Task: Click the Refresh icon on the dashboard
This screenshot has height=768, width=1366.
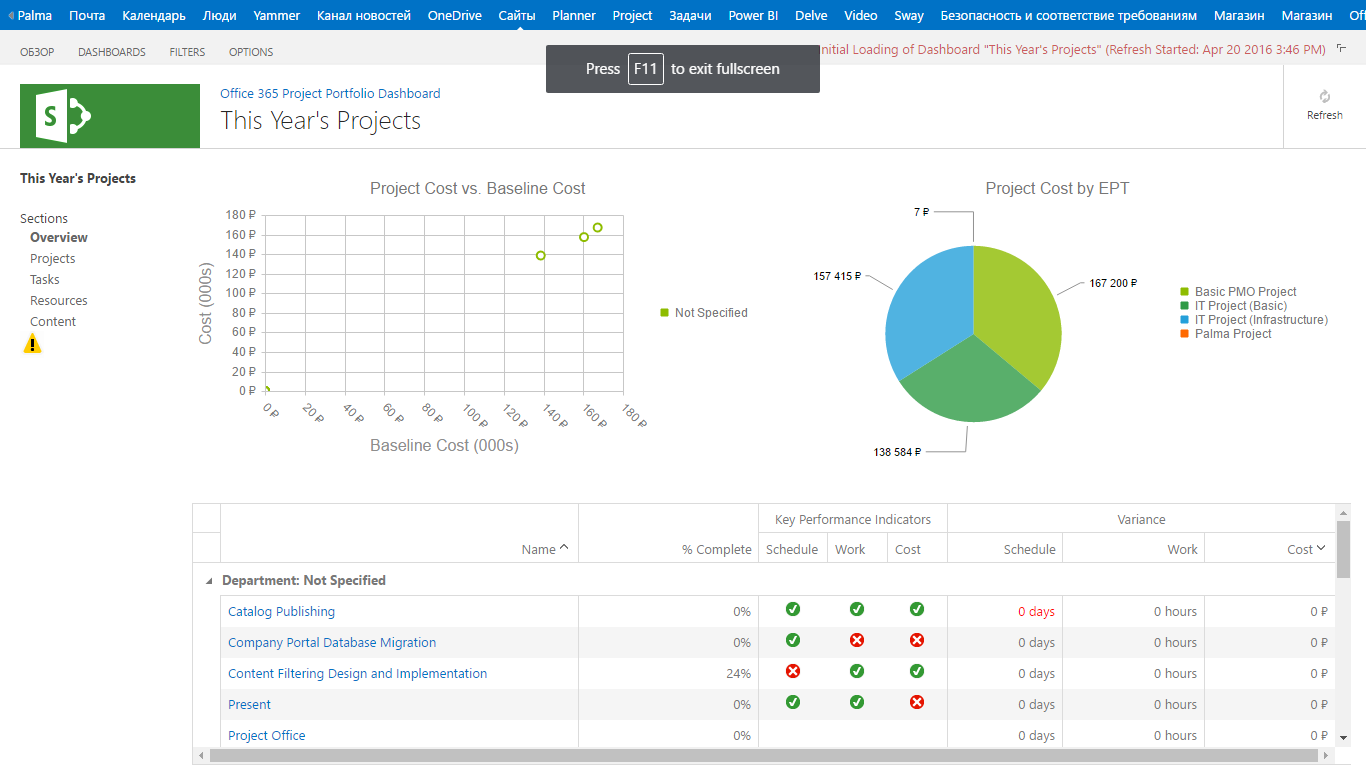Action: (x=1324, y=96)
